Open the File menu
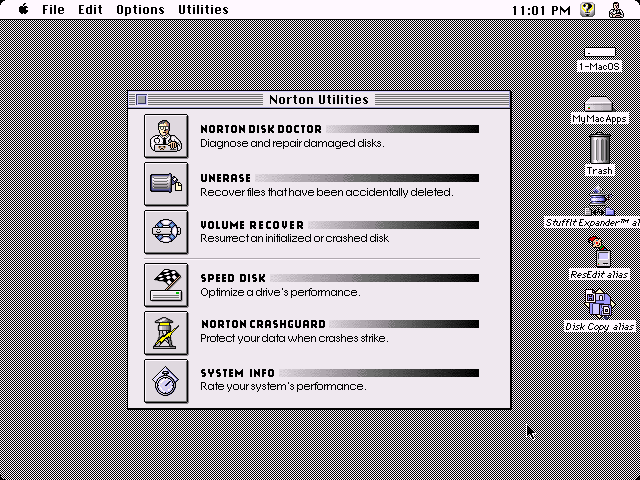Viewport: 640px width, 480px height. point(53,9)
